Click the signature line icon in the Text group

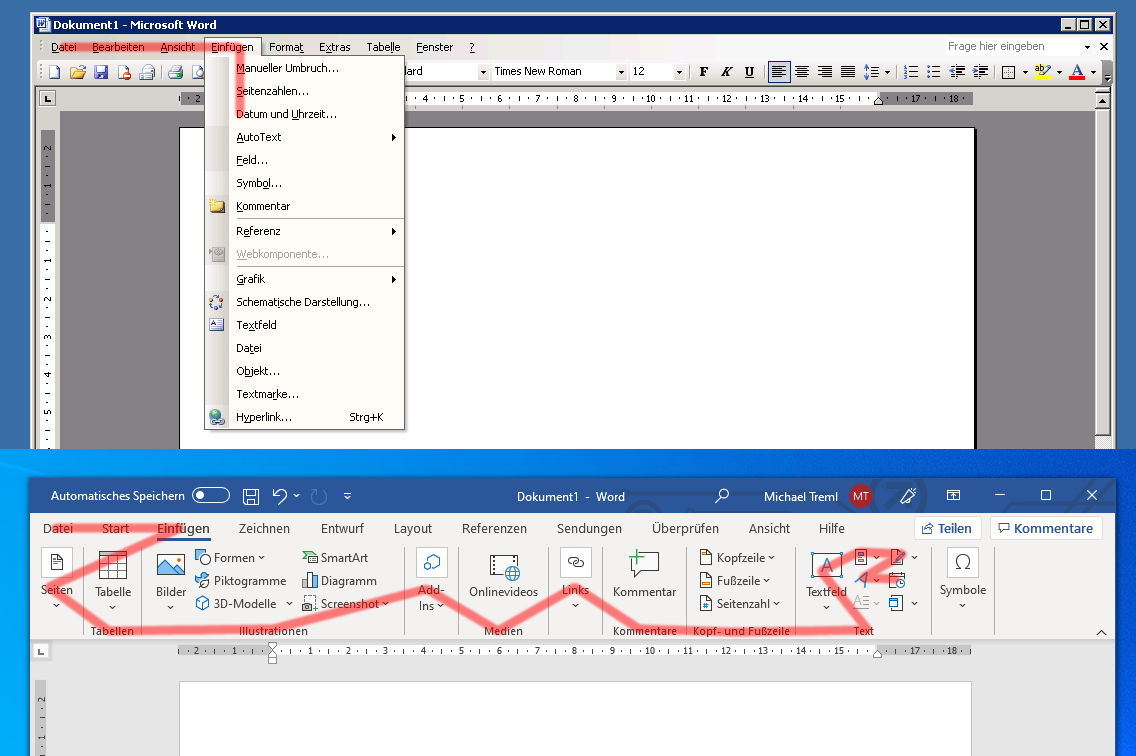pos(897,557)
